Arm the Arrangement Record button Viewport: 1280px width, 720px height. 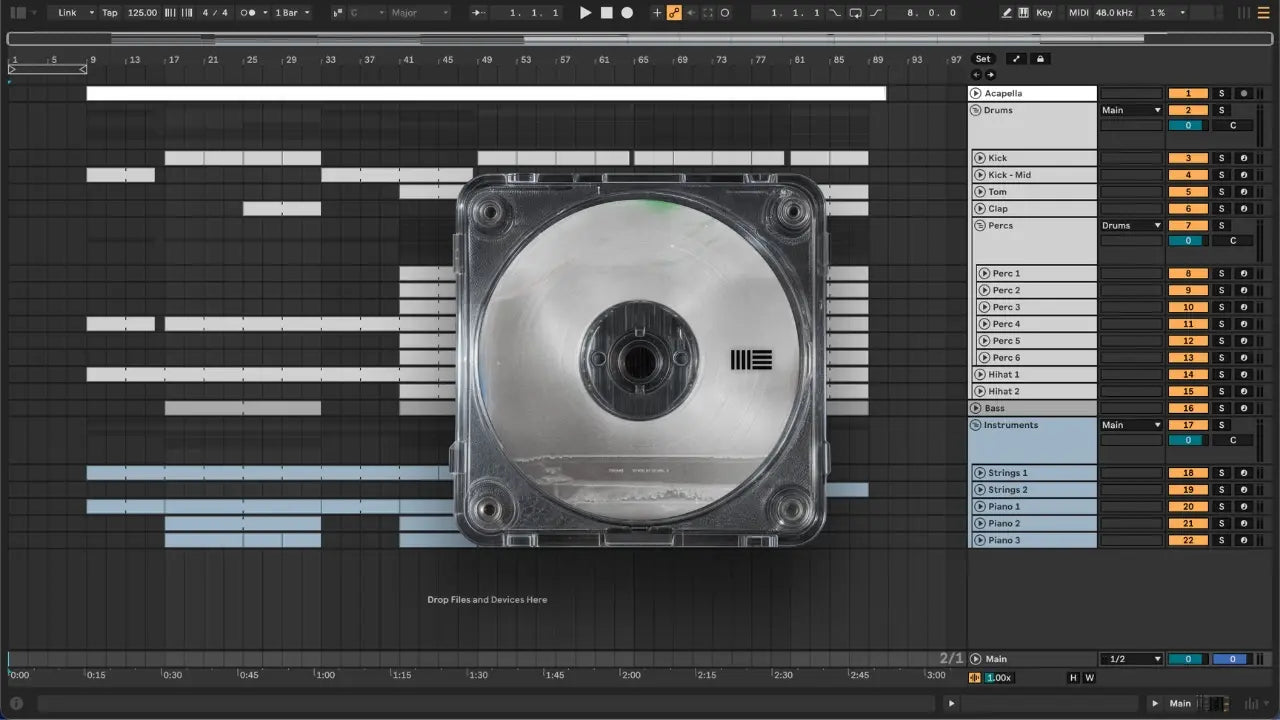point(627,13)
